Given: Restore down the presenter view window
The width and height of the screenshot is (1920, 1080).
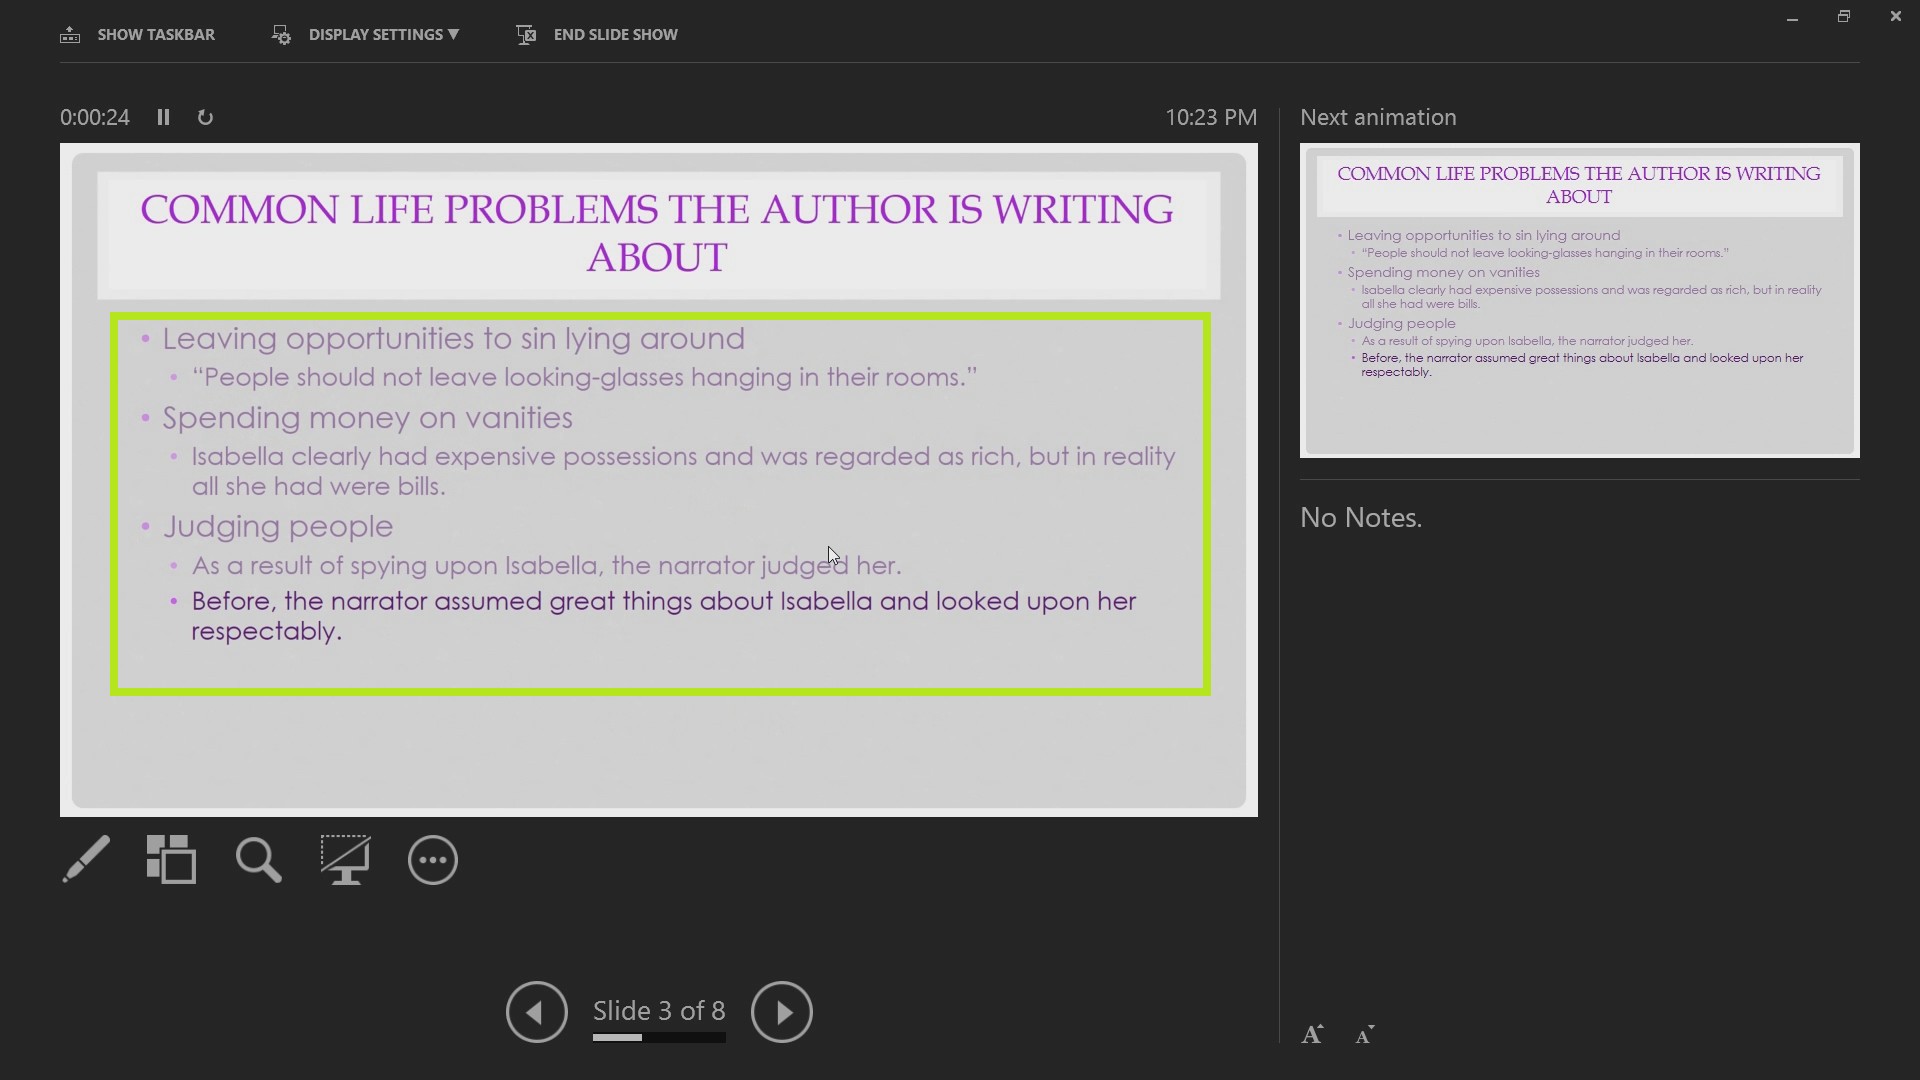Looking at the screenshot, I should click(x=1844, y=17).
